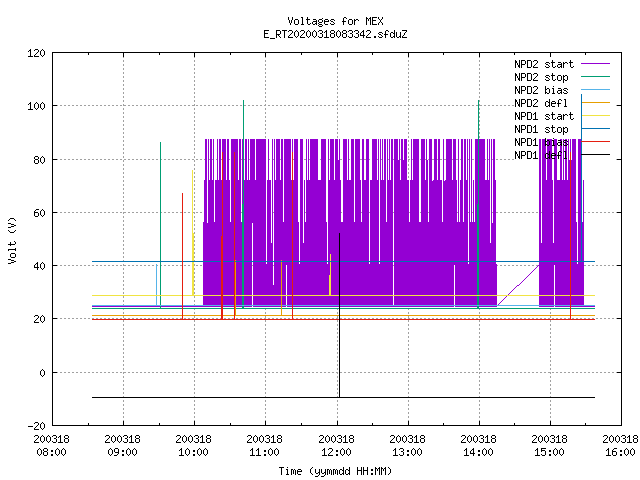Click the y-axis tick label -20

coord(36,426)
